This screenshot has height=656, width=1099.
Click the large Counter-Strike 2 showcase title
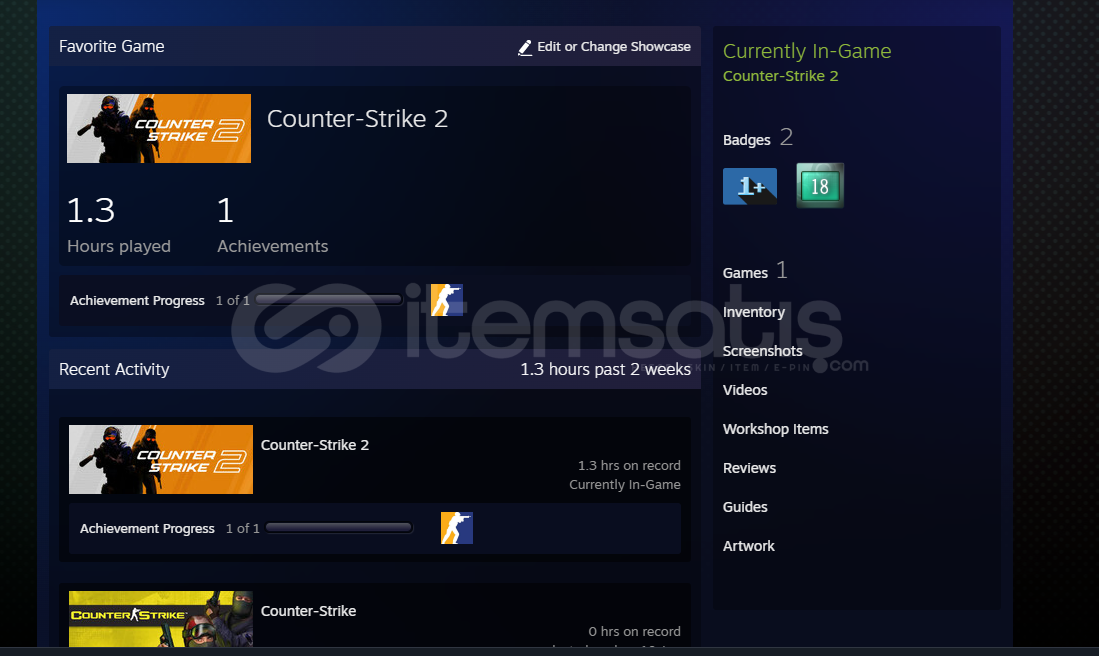pyautogui.click(x=357, y=118)
